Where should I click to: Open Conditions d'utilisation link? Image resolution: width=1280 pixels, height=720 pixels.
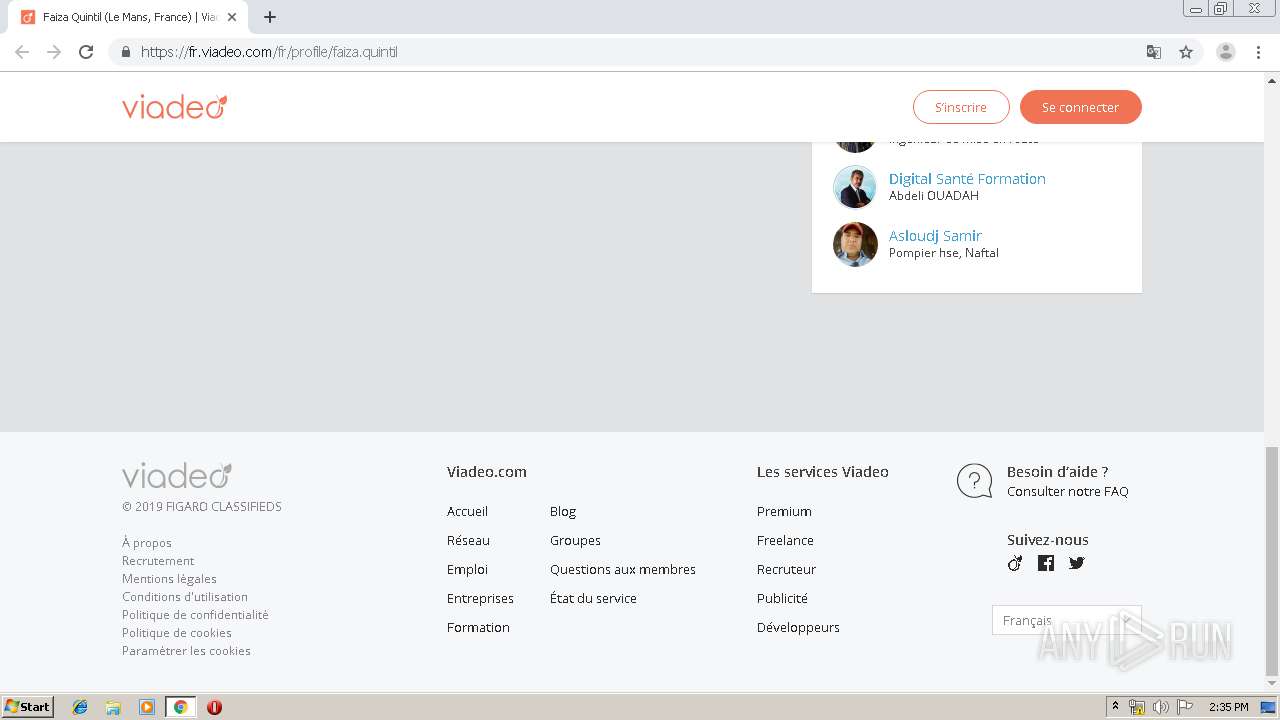pyautogui.click(x=185, y=597)
